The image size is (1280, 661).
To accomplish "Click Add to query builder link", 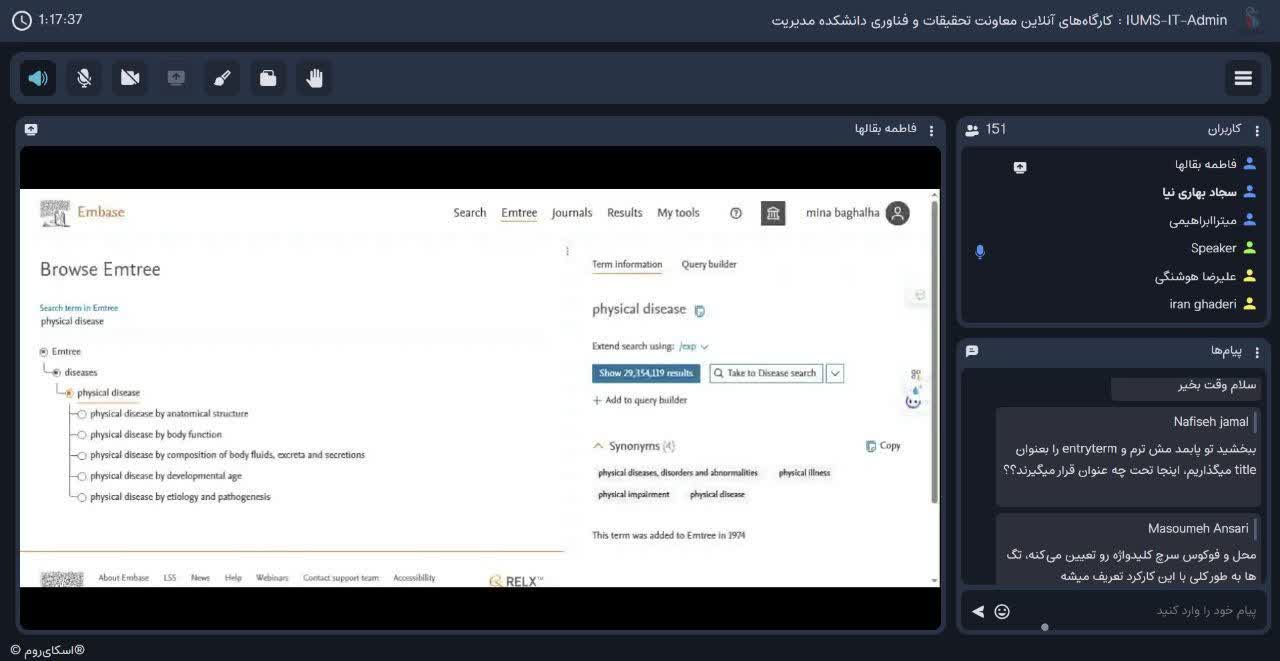I will tap(640, 400).
